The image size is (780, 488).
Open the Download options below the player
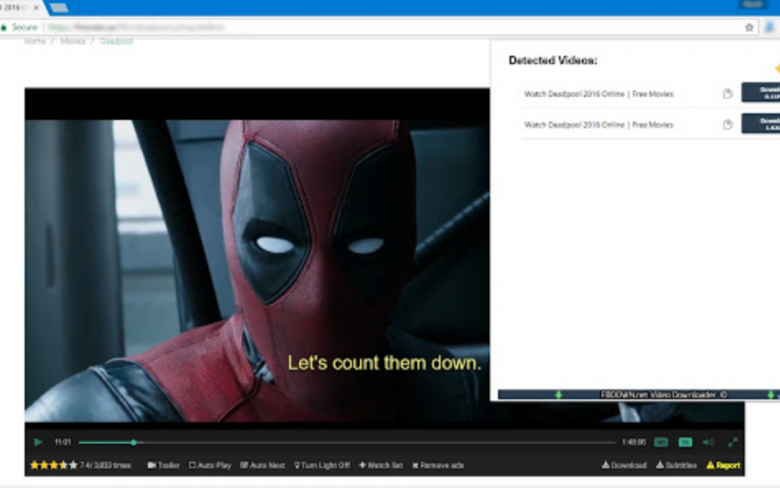click(624, 465)
